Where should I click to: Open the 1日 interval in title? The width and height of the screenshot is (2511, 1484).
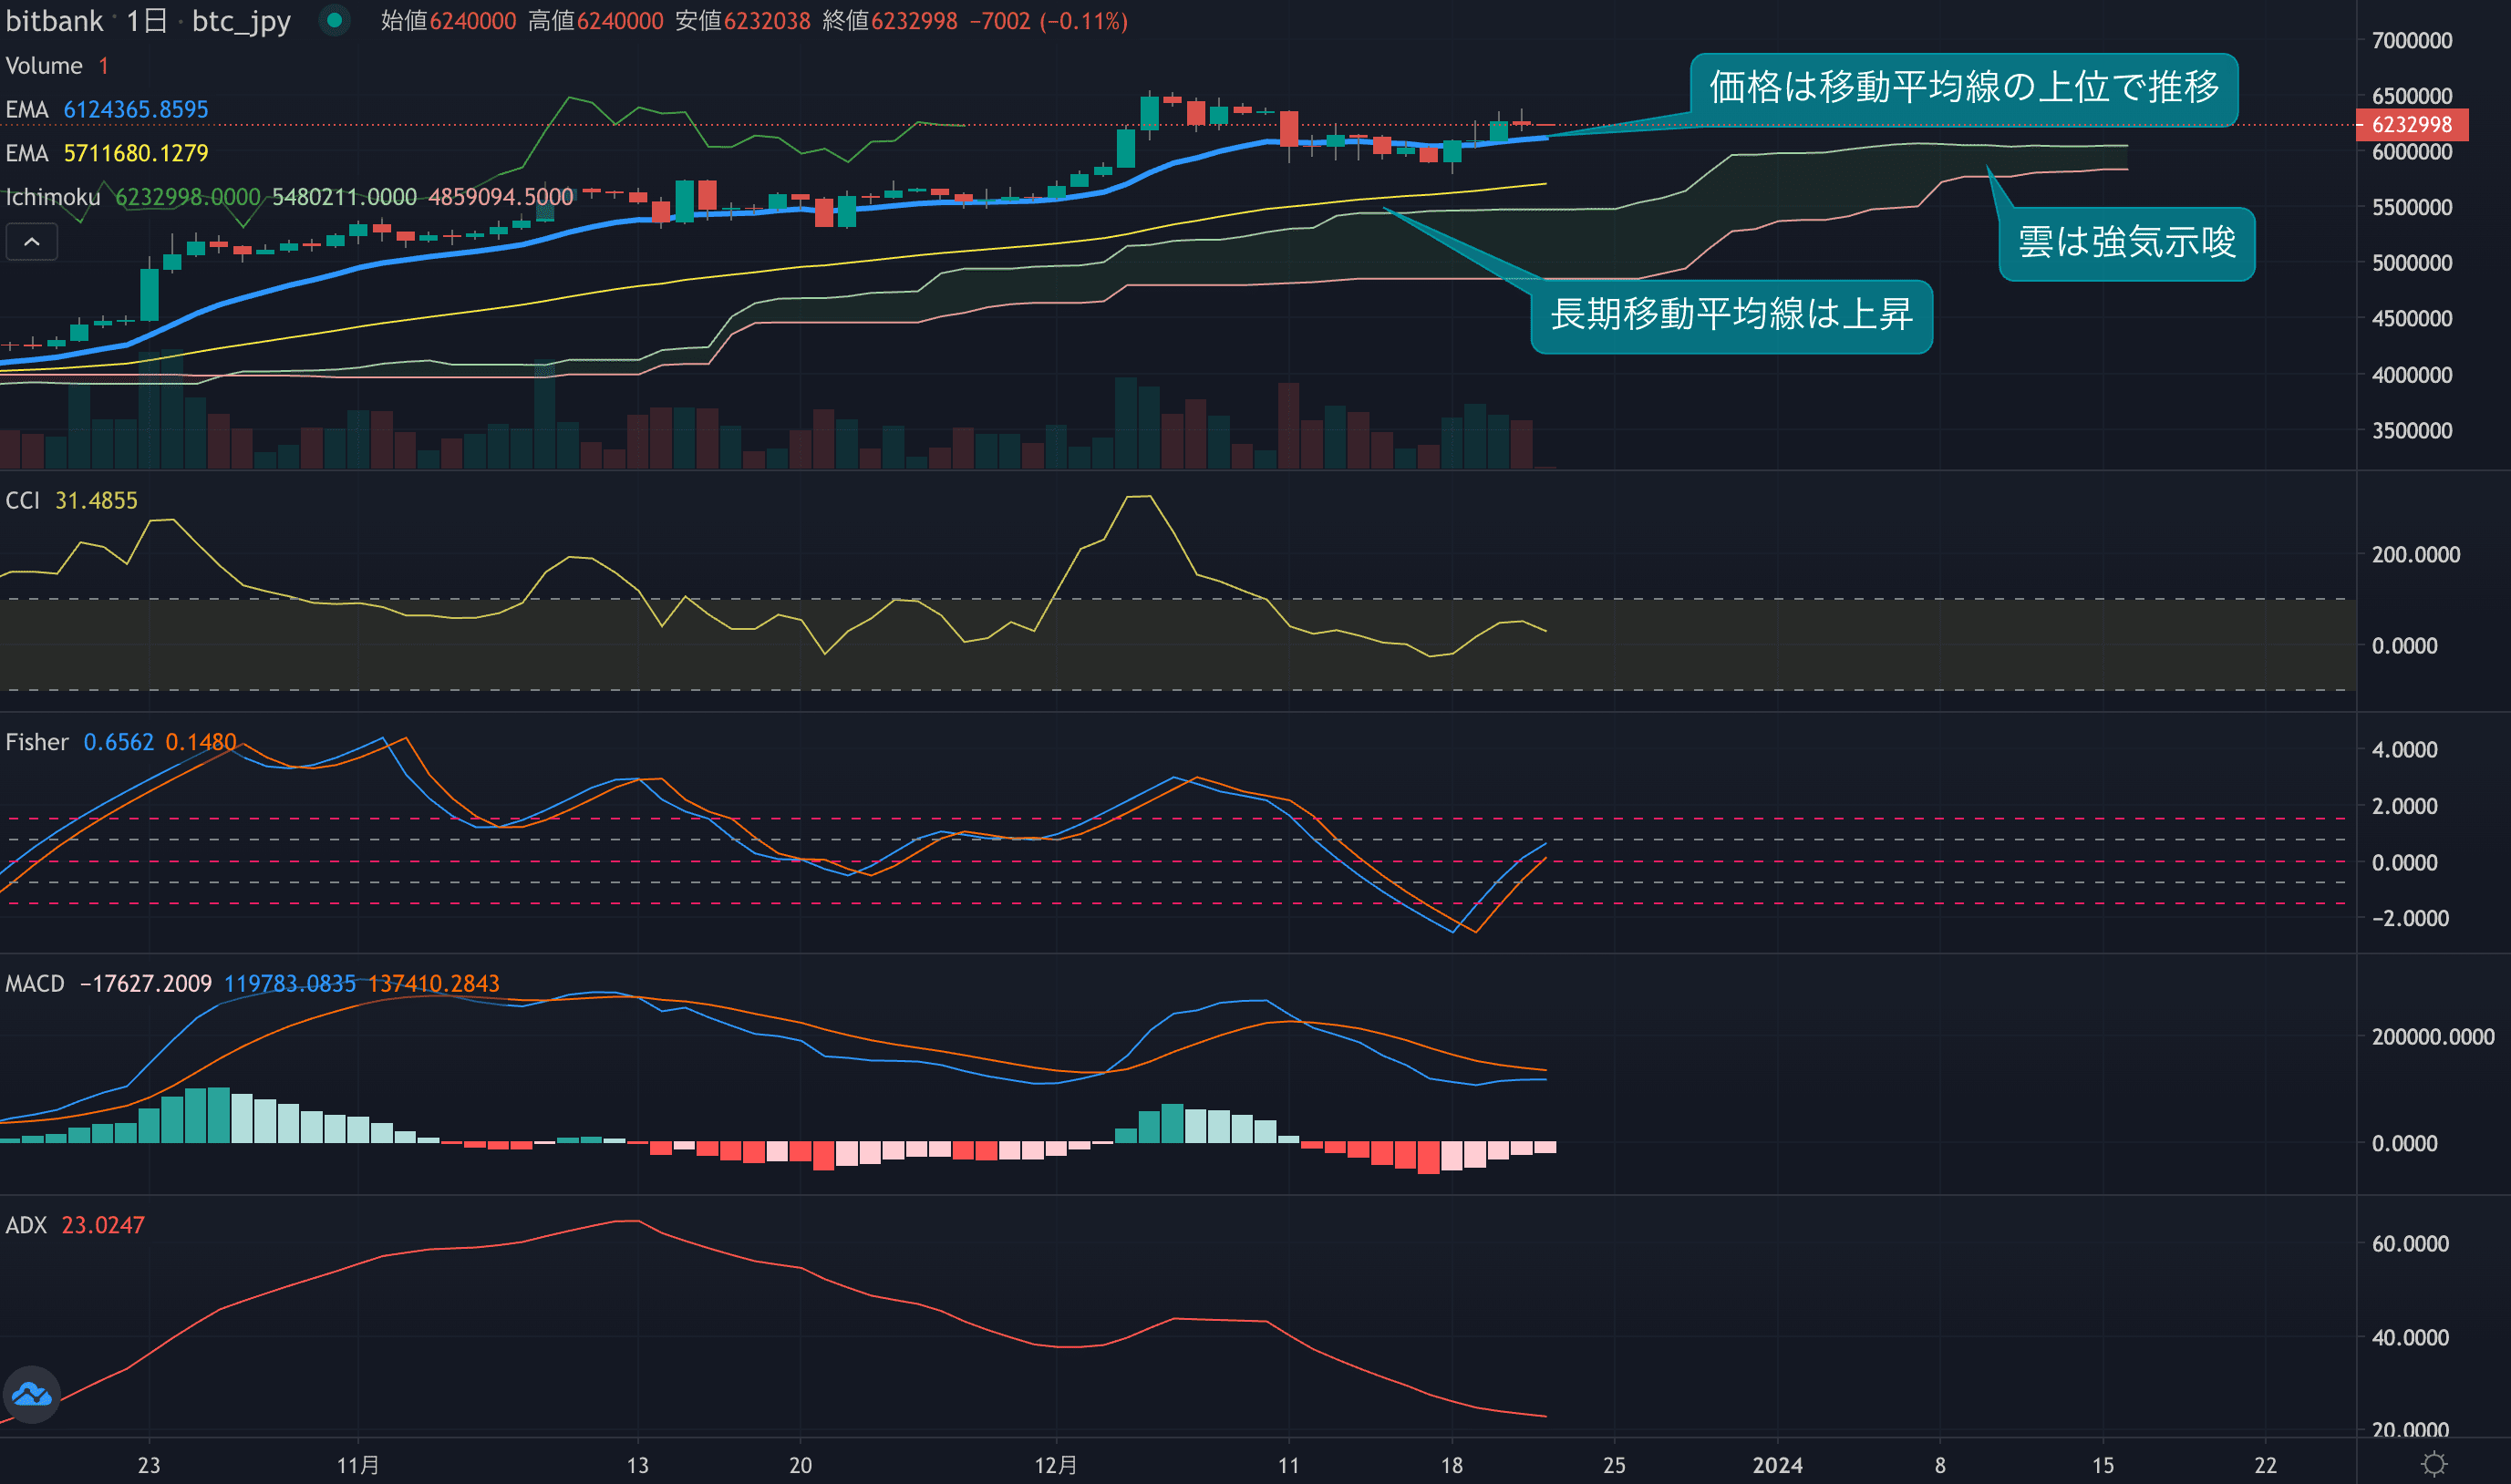147,21
